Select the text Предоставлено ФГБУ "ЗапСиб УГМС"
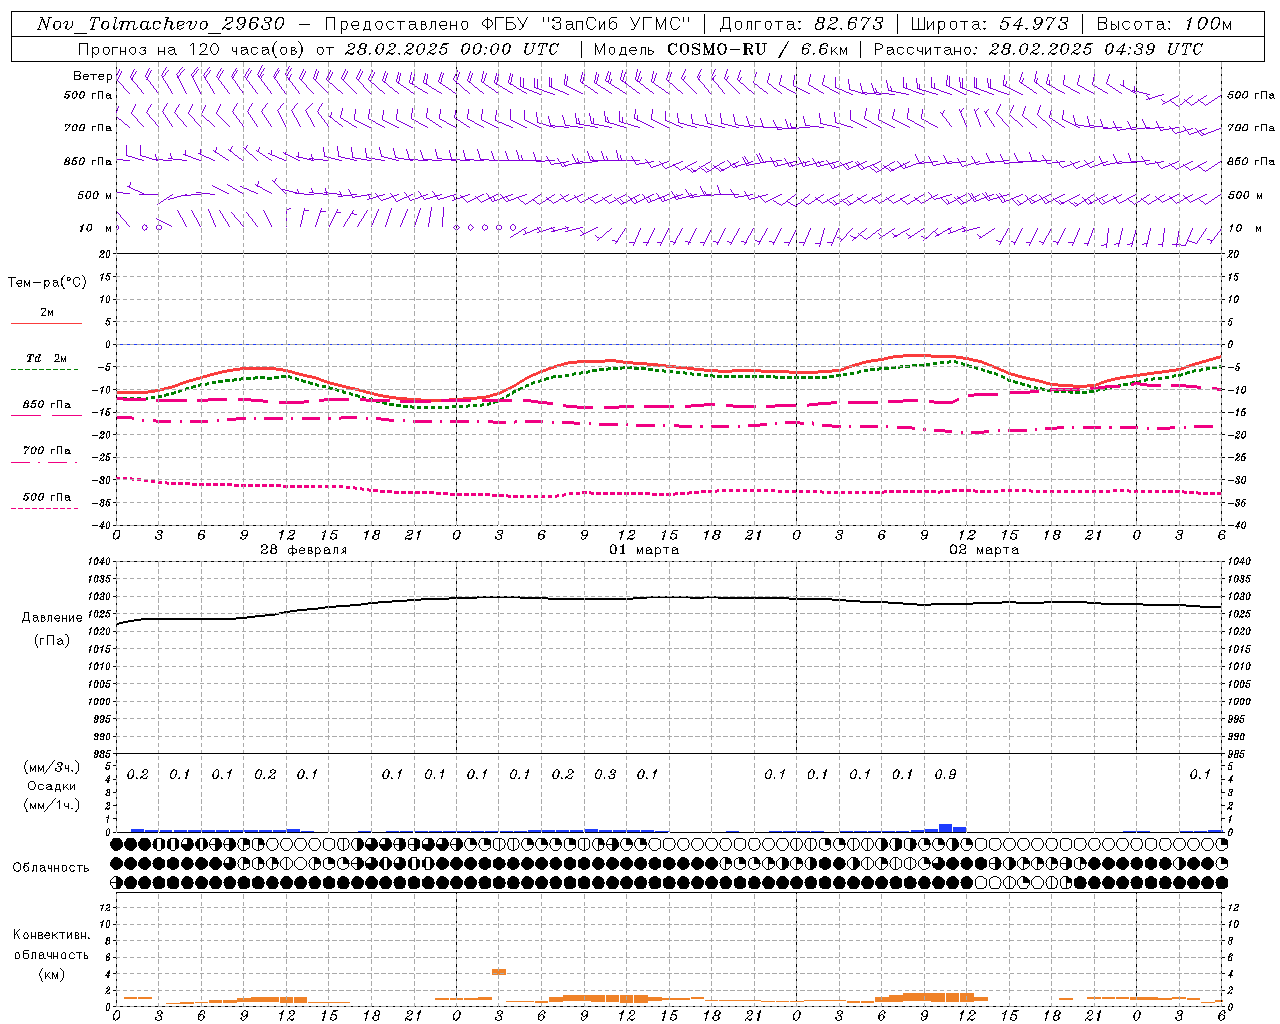The image size is (1280, 1024). coord(508,24)
